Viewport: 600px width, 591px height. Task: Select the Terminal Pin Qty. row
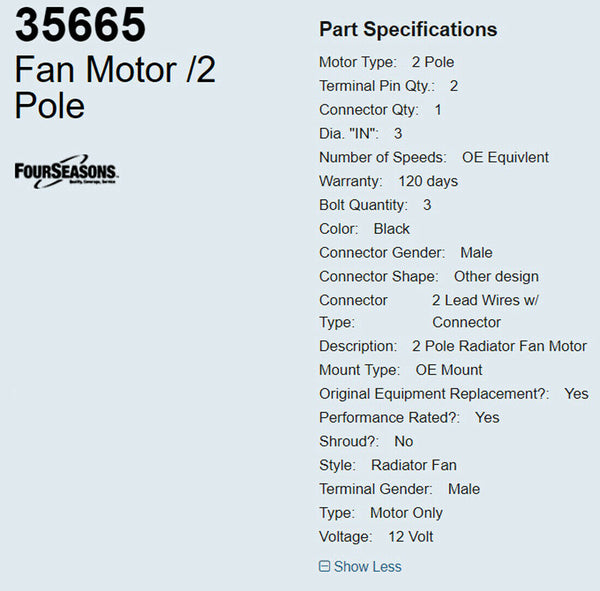pyautogui.click(x=388, y=86)
